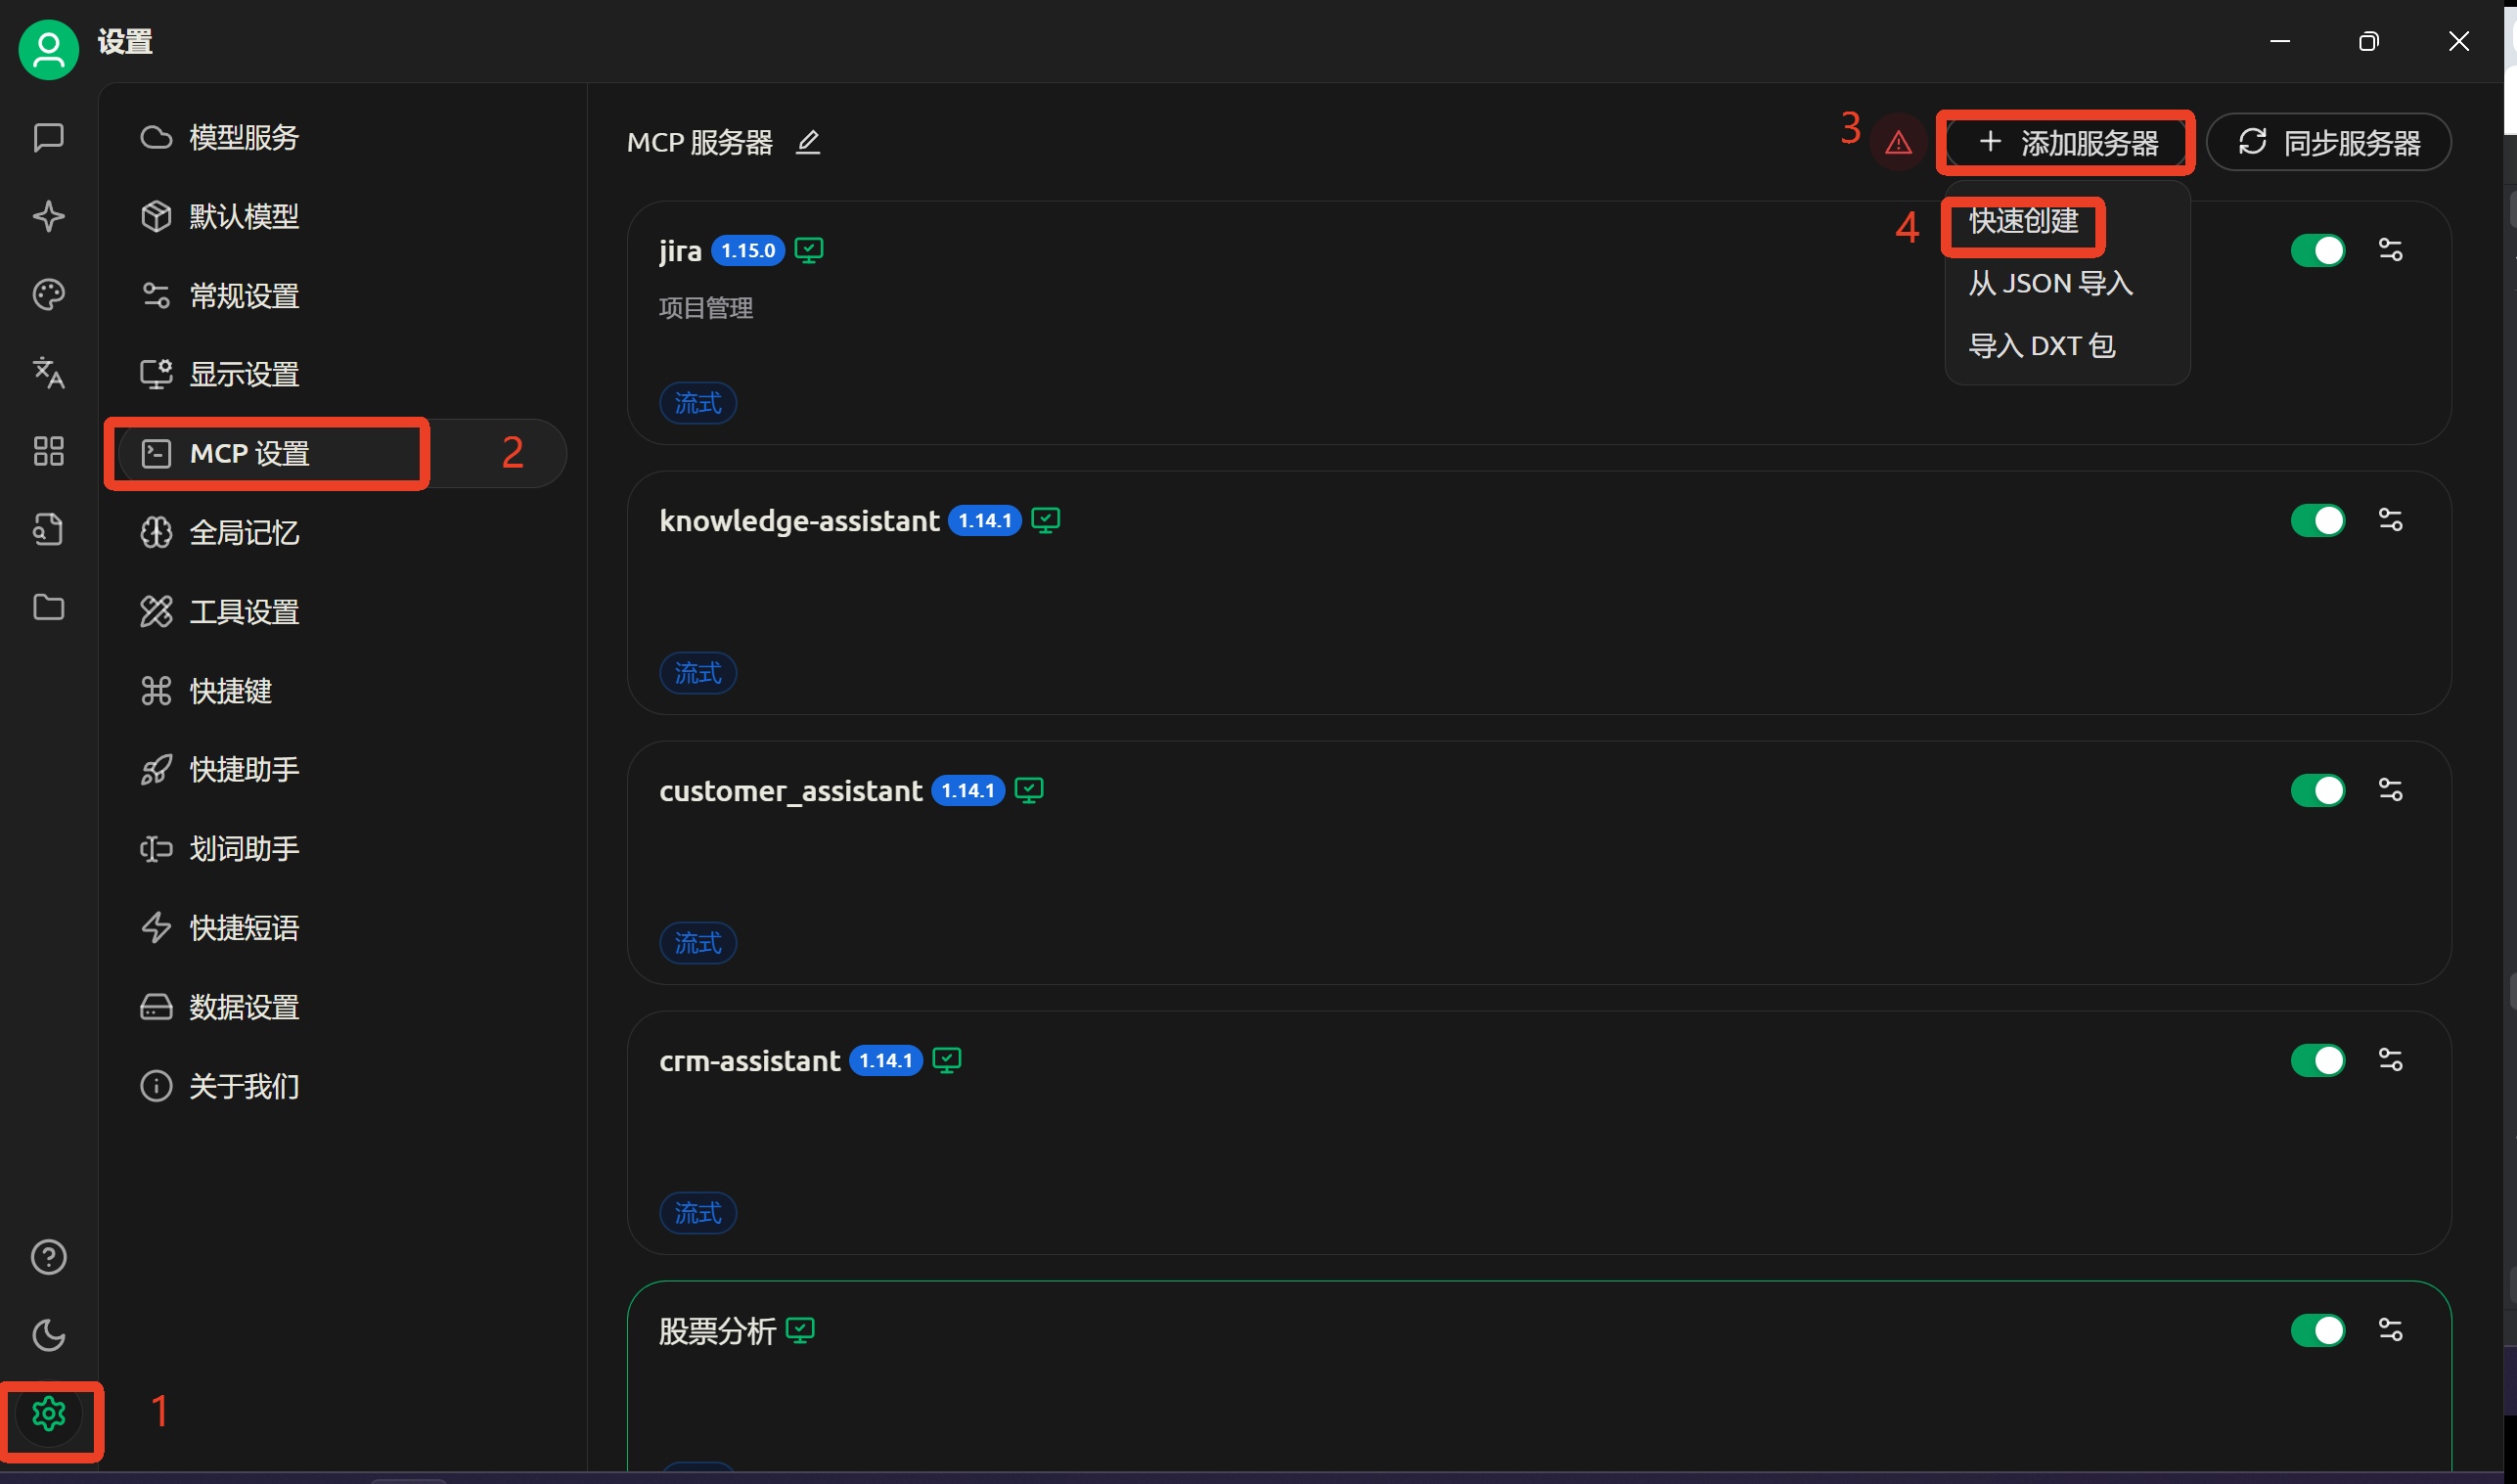Open the 添加服务器 dropdown button

point(2067,143)
